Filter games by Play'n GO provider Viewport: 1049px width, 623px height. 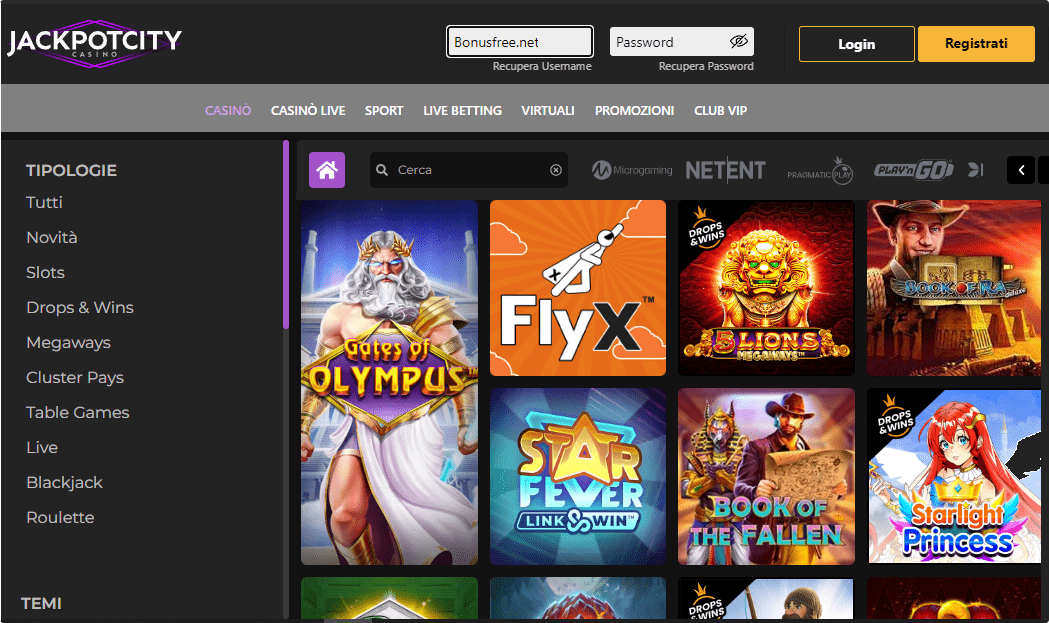click(914, 171)
